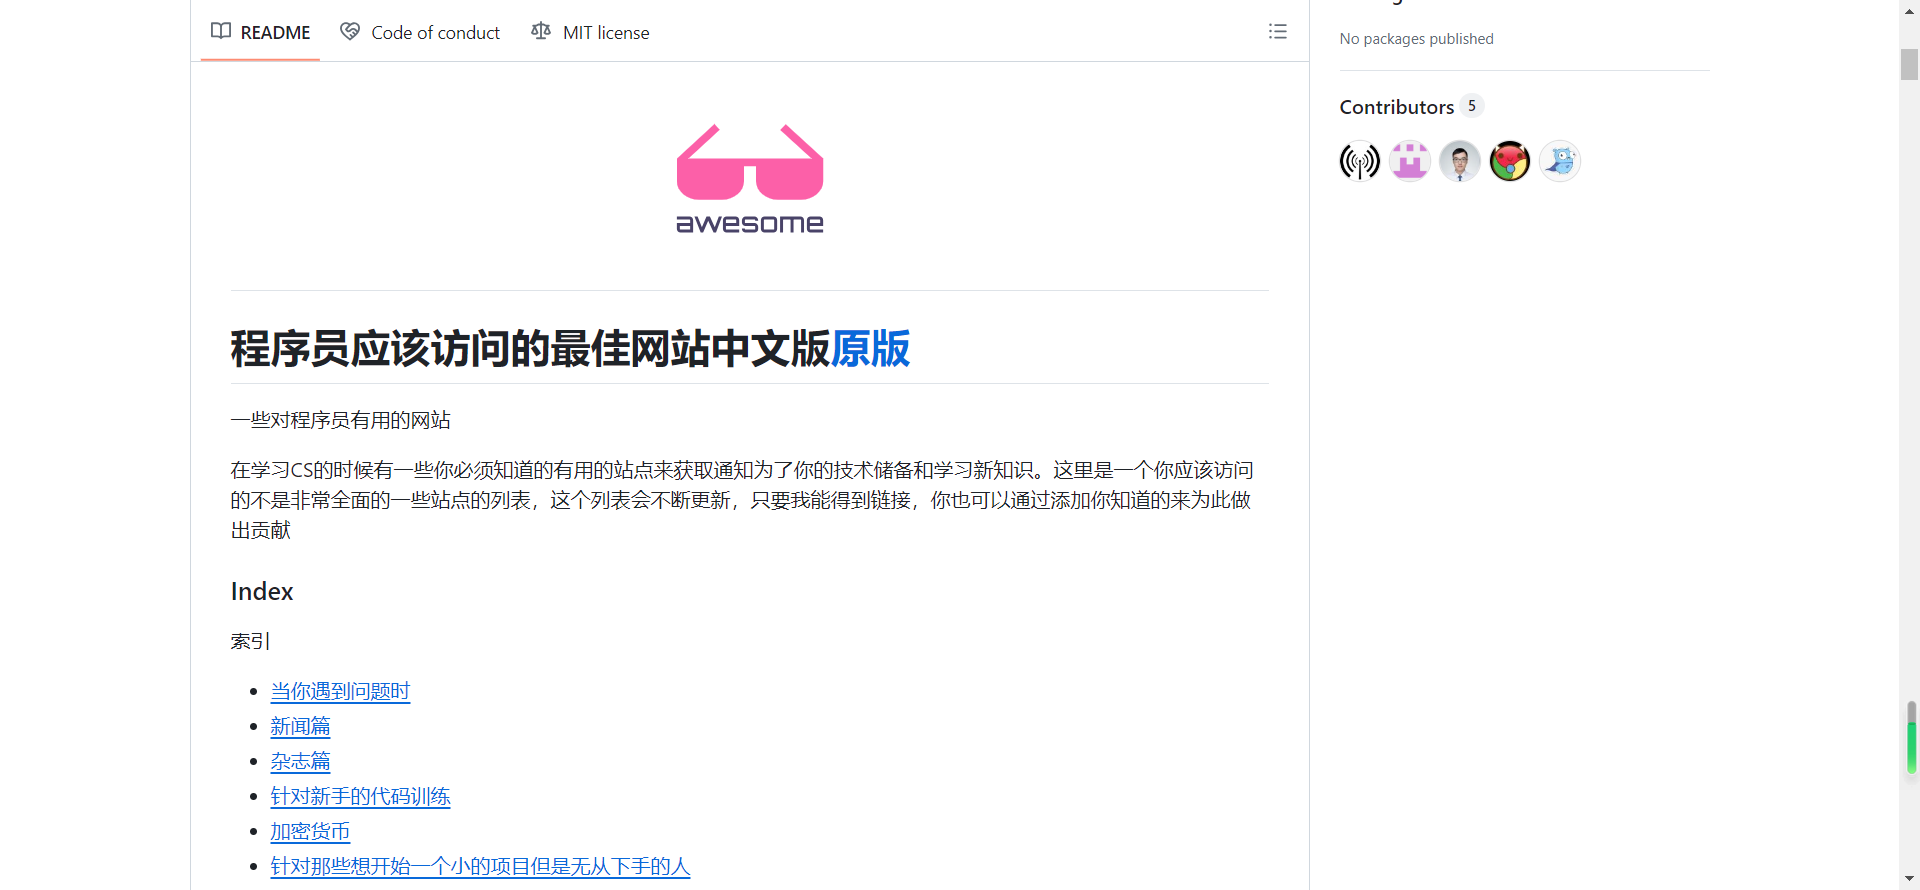Click the 一些对程序员有用的网站 line
The width and height of the screenshot is (1920, 890).
[340, 420]
